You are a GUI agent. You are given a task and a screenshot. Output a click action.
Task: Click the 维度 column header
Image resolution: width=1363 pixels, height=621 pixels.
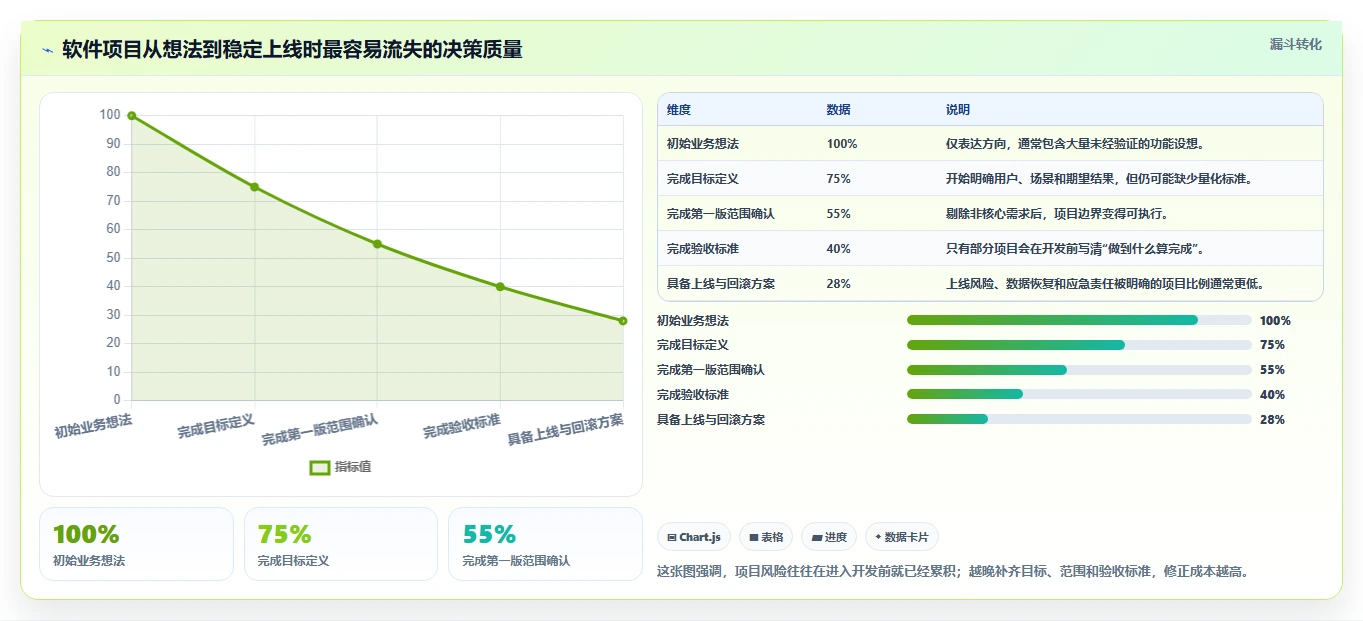[679, 110]
